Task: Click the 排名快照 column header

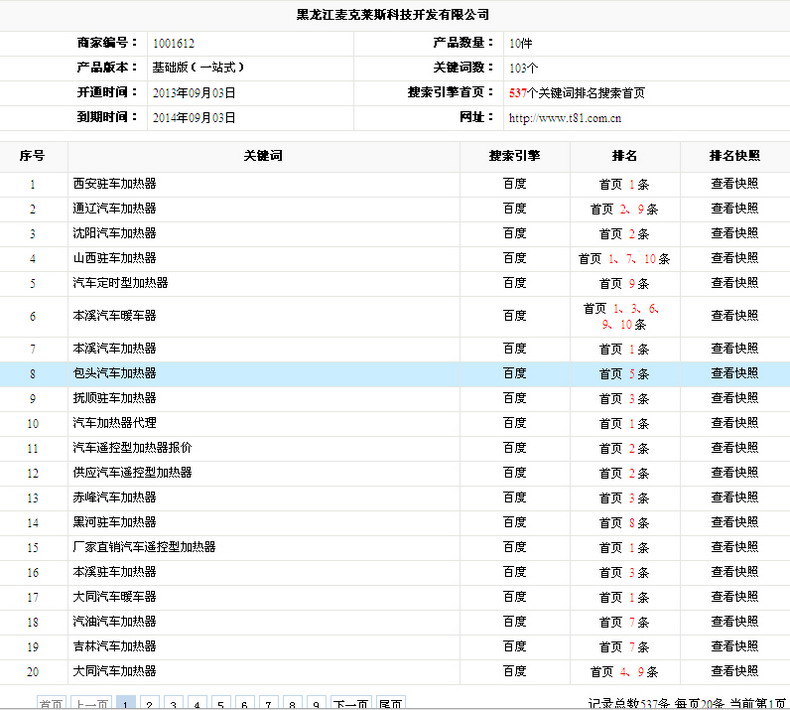Action: click(735, 156)
